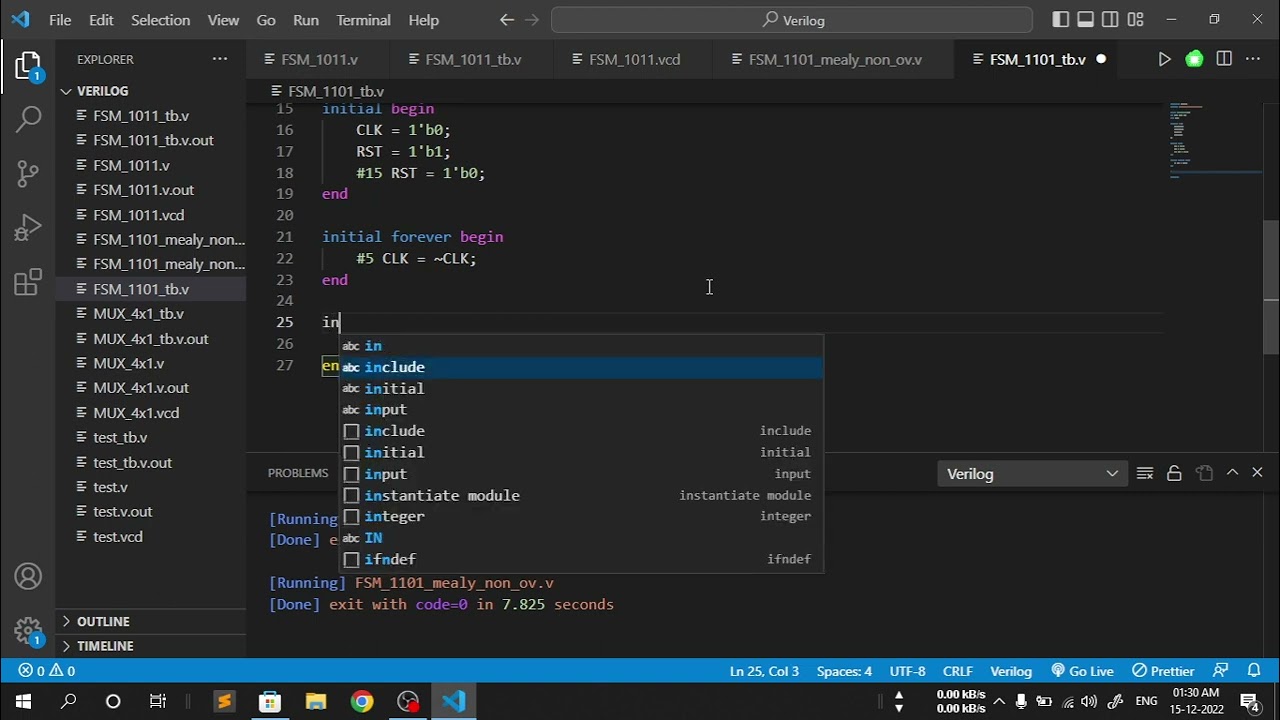Image resolution: width=1280 pixels, height=720 pixels.
Task: Expand the TIMELINE section
Action: pos(150,646)
